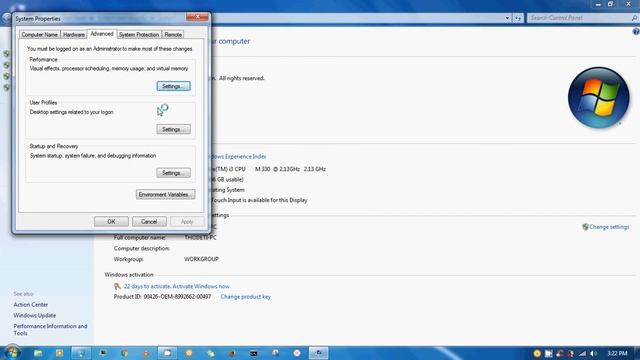Select the Advanced tab
Viewport: 640px width, 360px height.
102,34
